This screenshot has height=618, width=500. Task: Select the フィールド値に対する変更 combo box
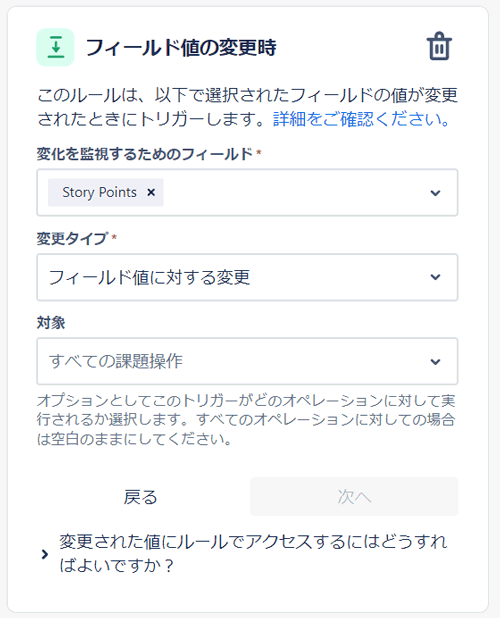point(247,277)
